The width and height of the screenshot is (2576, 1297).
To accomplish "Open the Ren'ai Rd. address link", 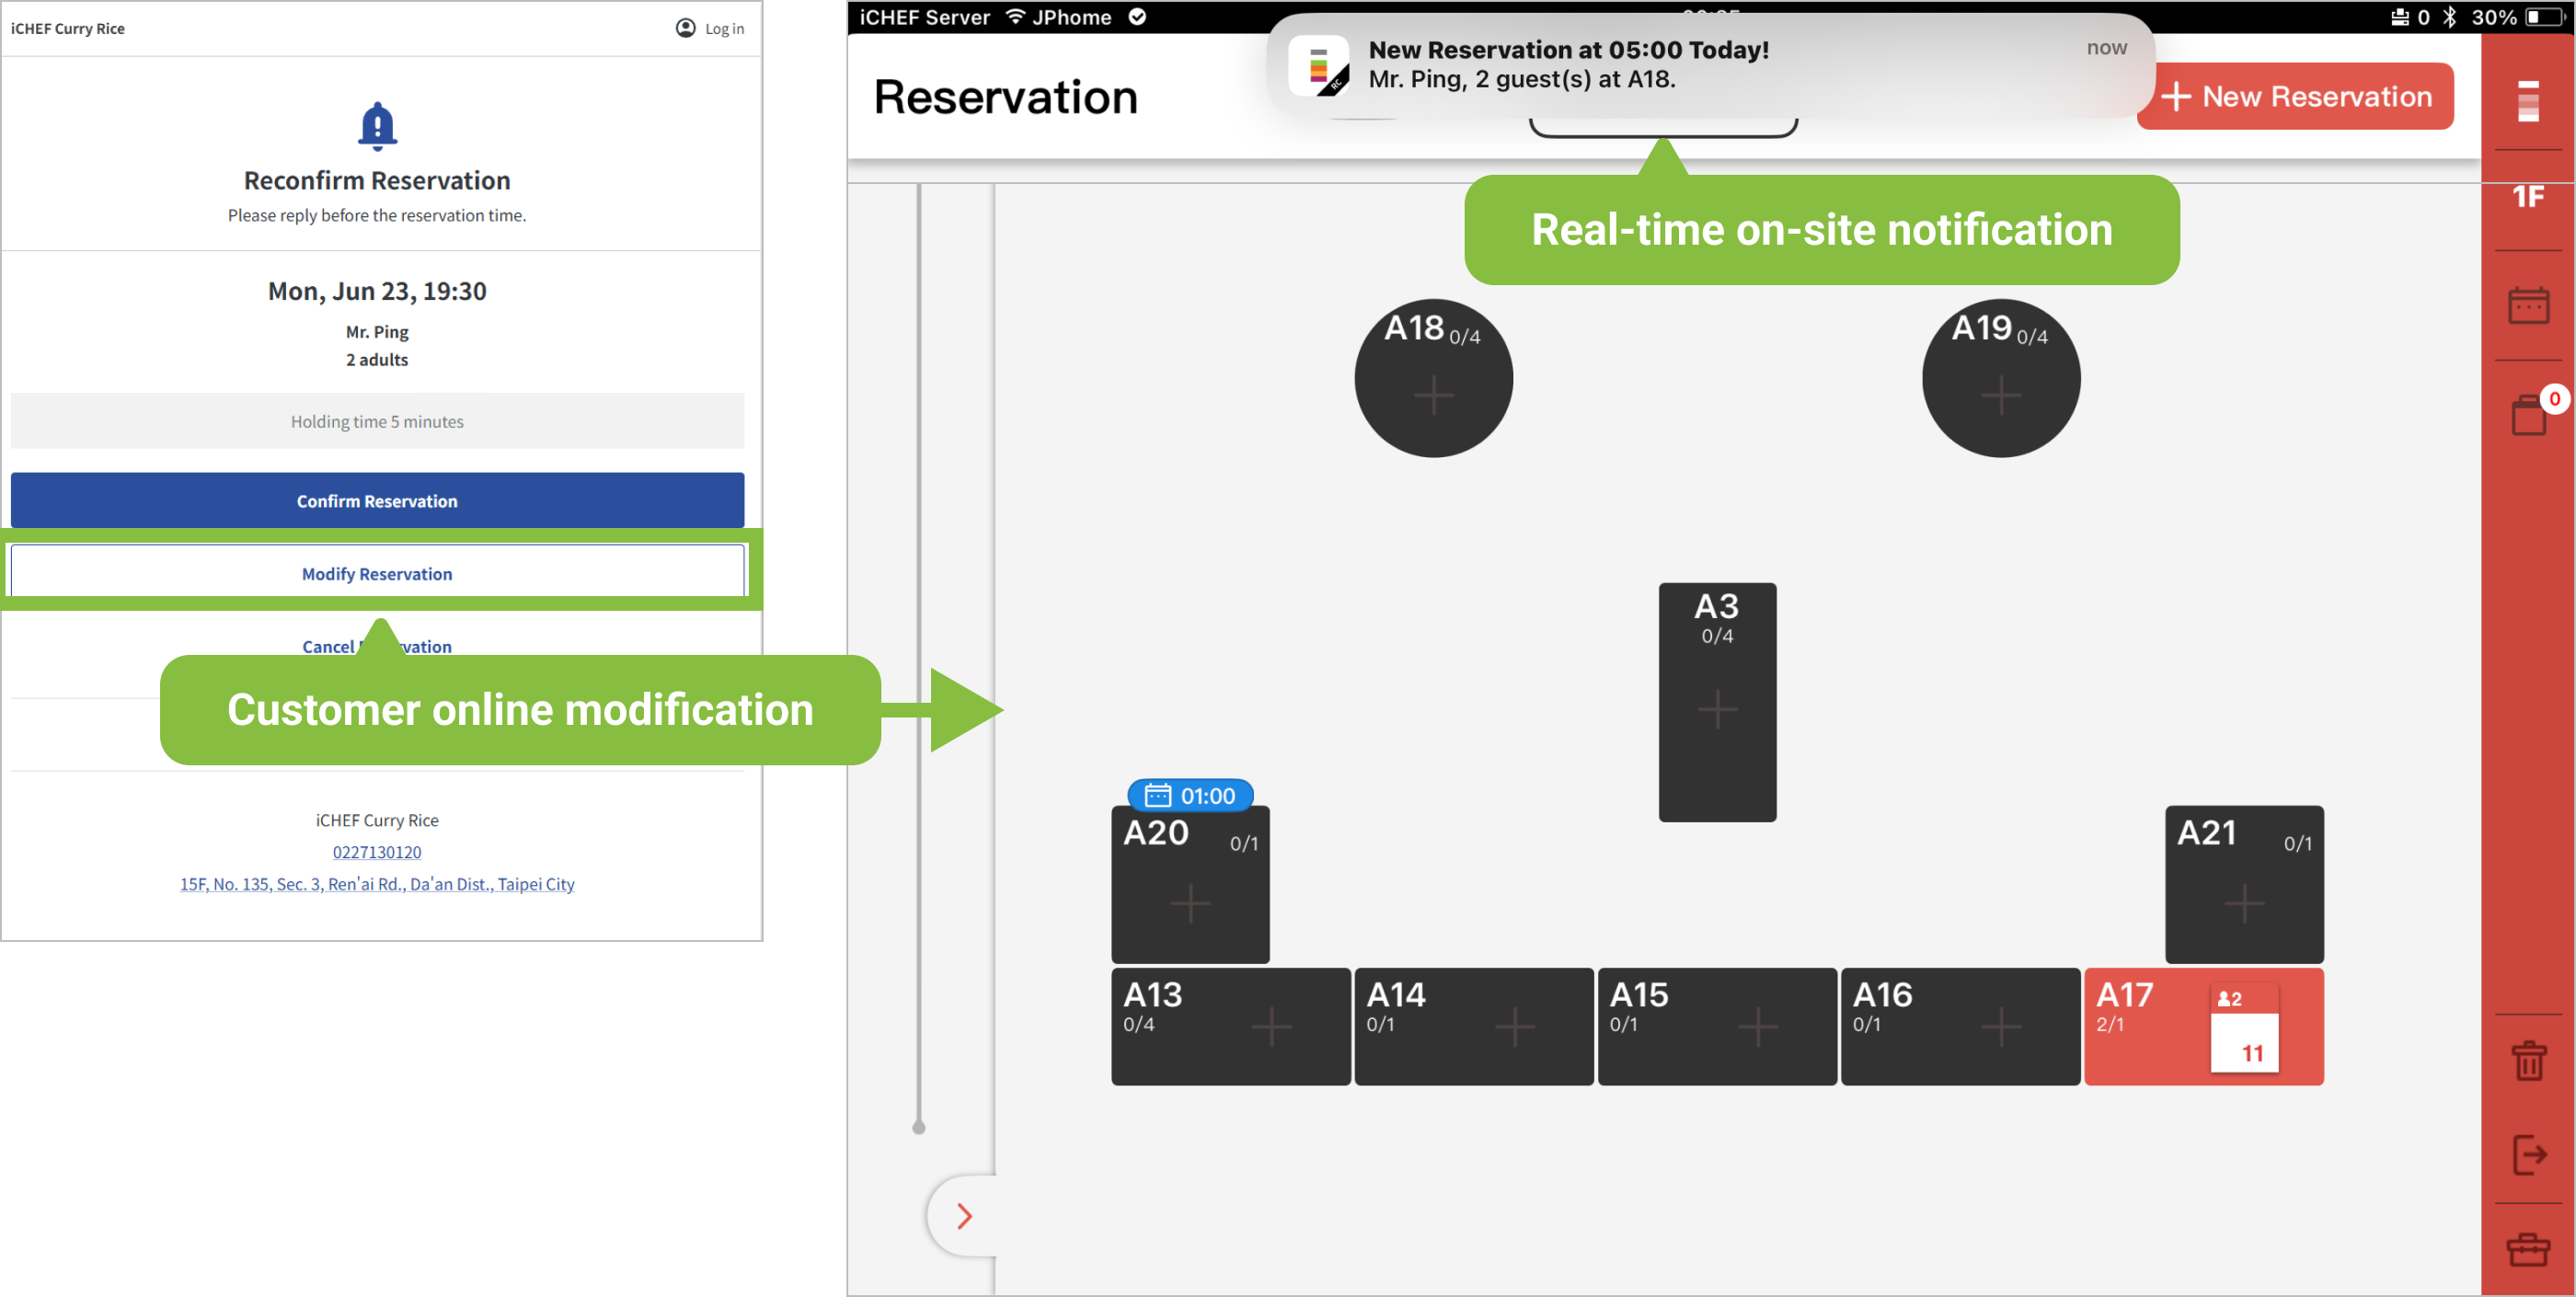I will [377, 883].
